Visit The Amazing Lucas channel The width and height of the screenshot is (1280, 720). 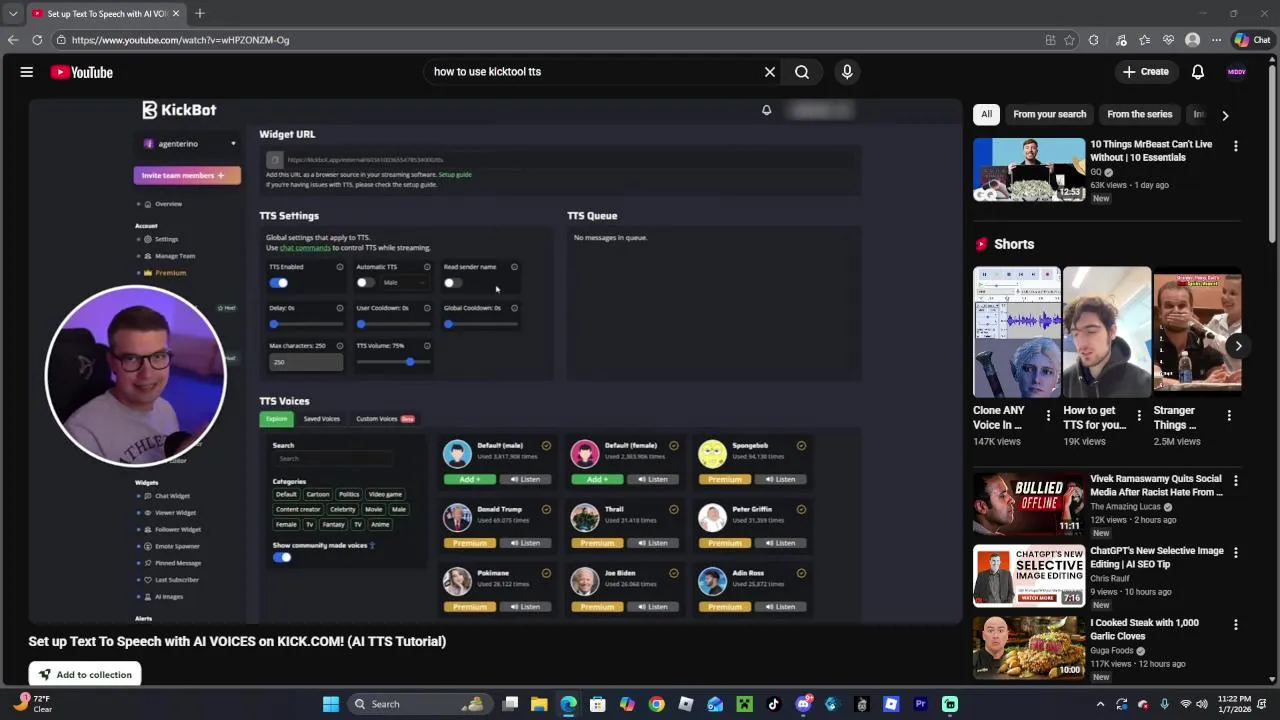tap(1125, 507)
